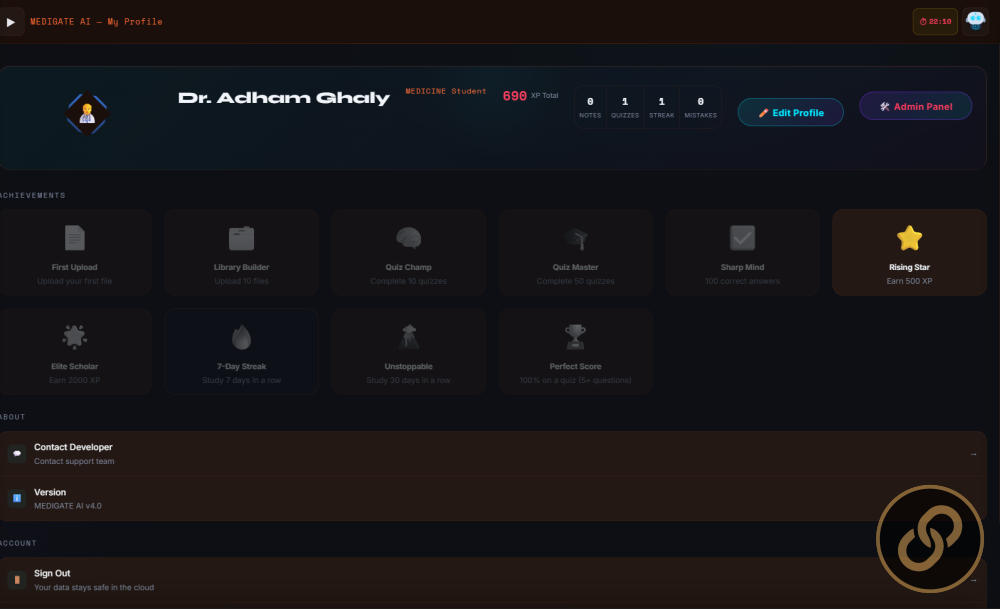Click the Sign Out label
This screenshot has height=609, width=1000.
coord(52,573)
